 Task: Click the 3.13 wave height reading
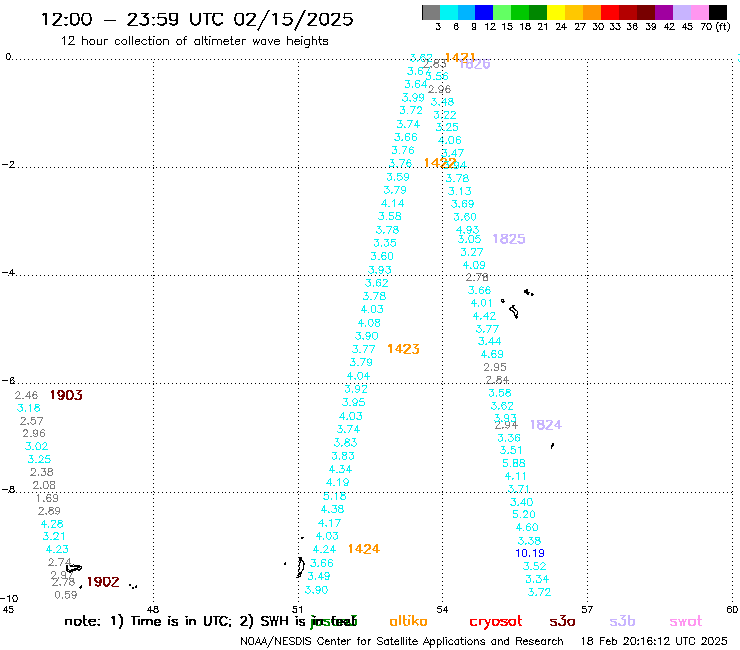click(460, 191)
